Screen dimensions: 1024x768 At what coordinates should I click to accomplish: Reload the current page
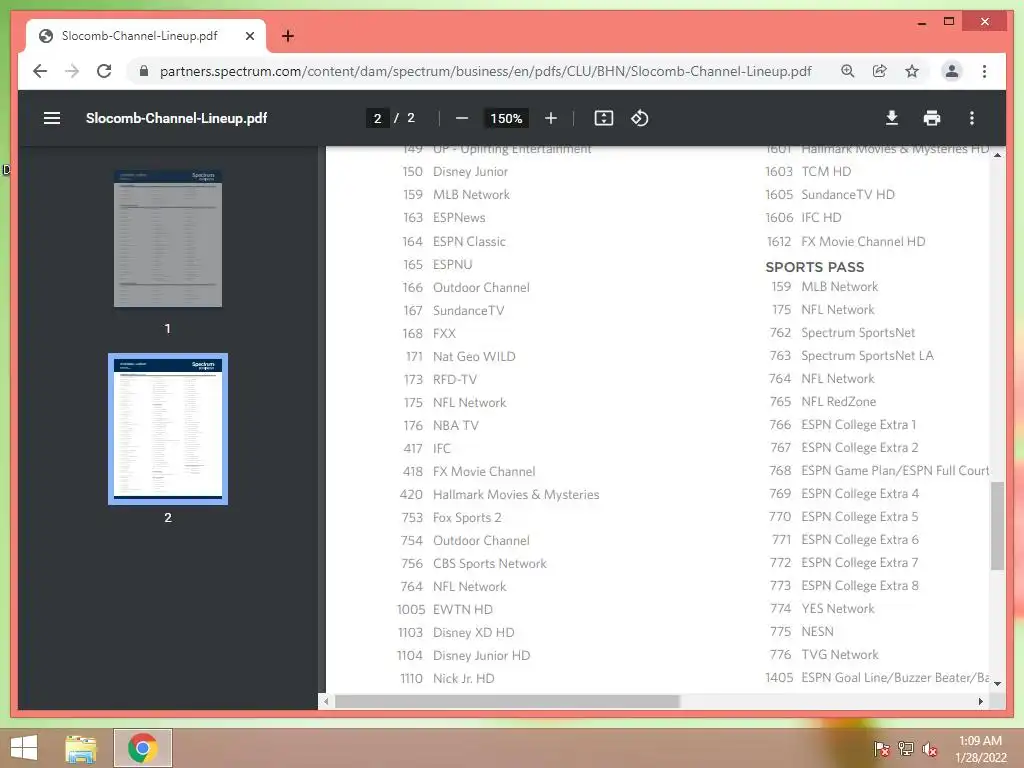pos(104,71)
